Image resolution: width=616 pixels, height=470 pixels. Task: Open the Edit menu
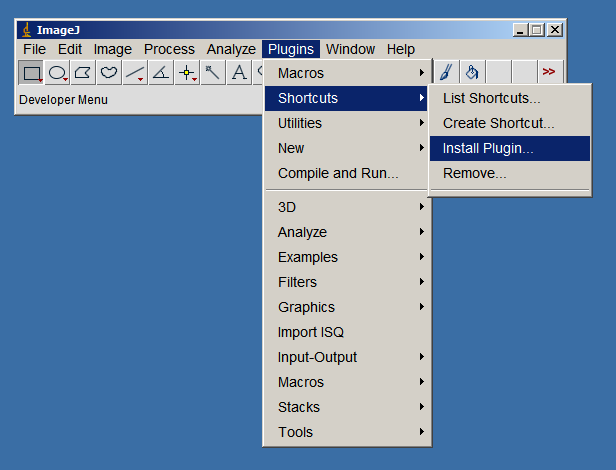click(x=70, y=49)
